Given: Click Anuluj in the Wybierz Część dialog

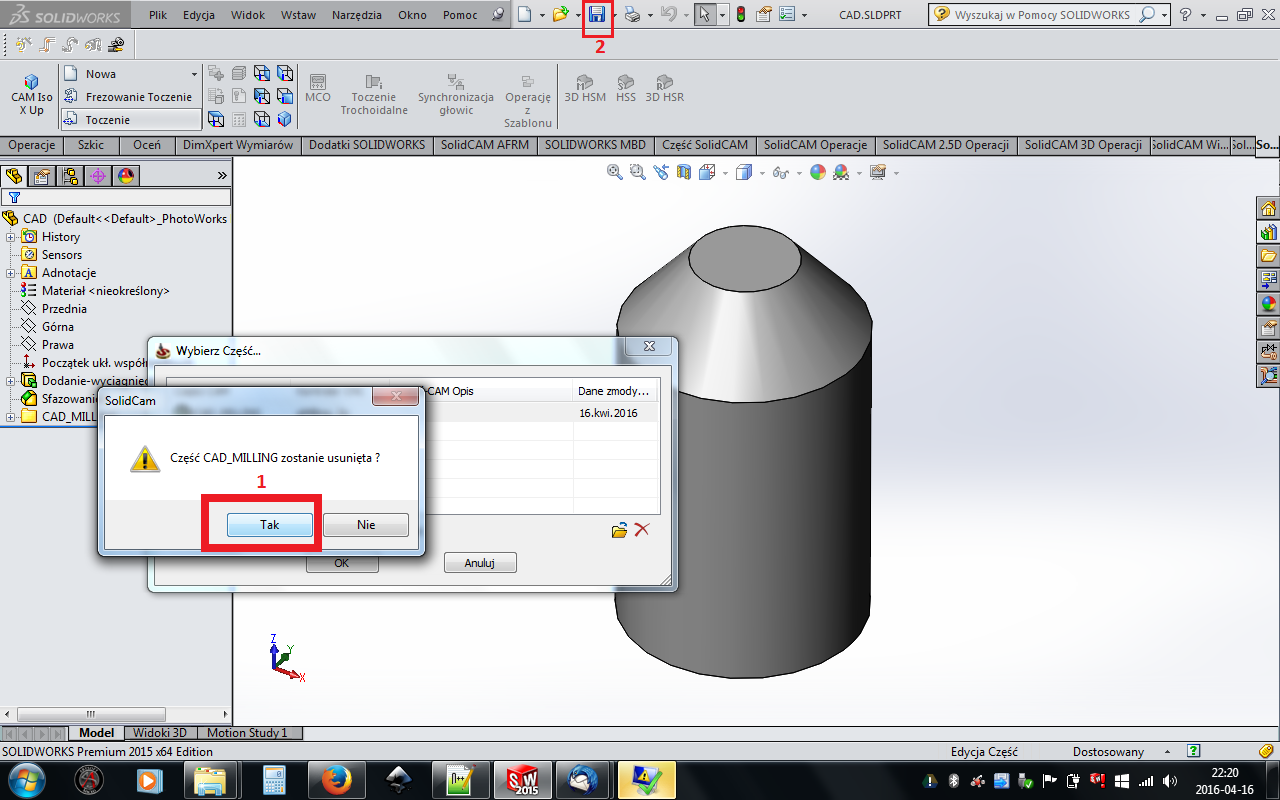Looking at the screenshot, I should (480, 563).
